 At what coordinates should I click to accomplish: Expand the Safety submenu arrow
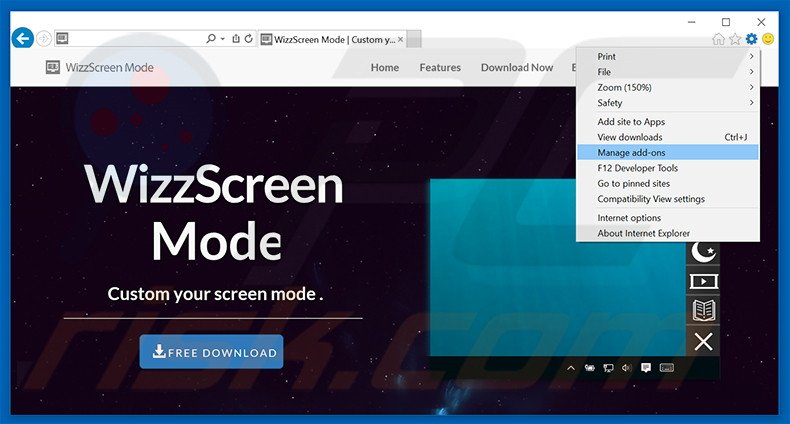751,103
